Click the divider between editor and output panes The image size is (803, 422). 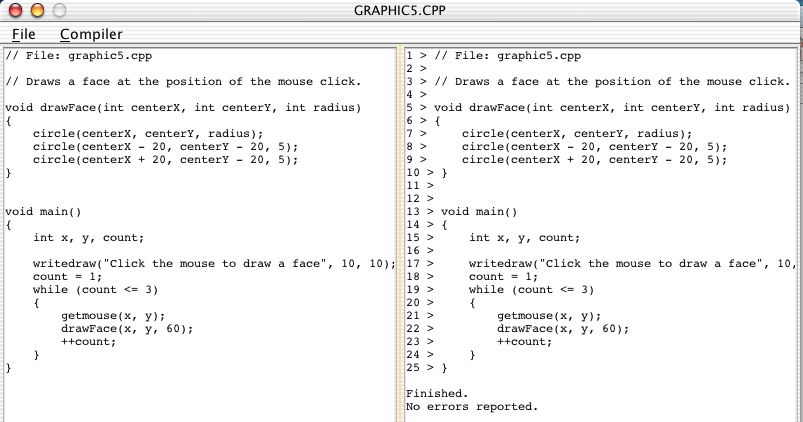point(400,230)
